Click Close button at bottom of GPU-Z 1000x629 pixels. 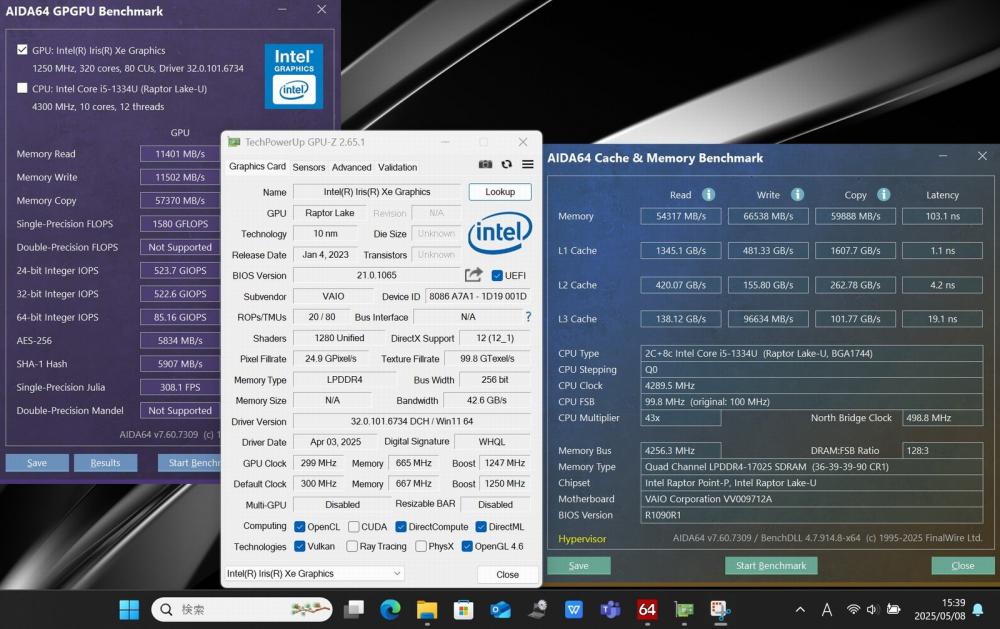pos(508,574)
